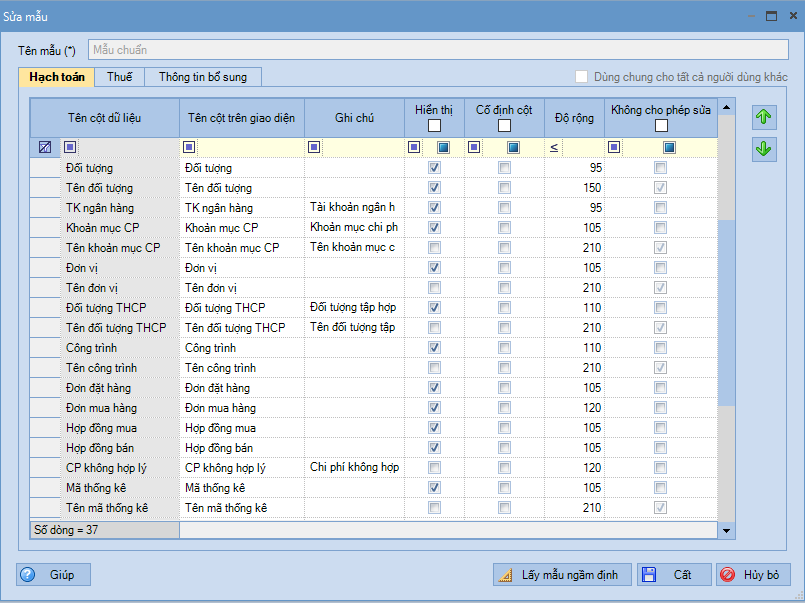Open the Thông tin bổ sung tab
Image resolution: width=805 pixels, height=603 pixels.
pos(203,77)
